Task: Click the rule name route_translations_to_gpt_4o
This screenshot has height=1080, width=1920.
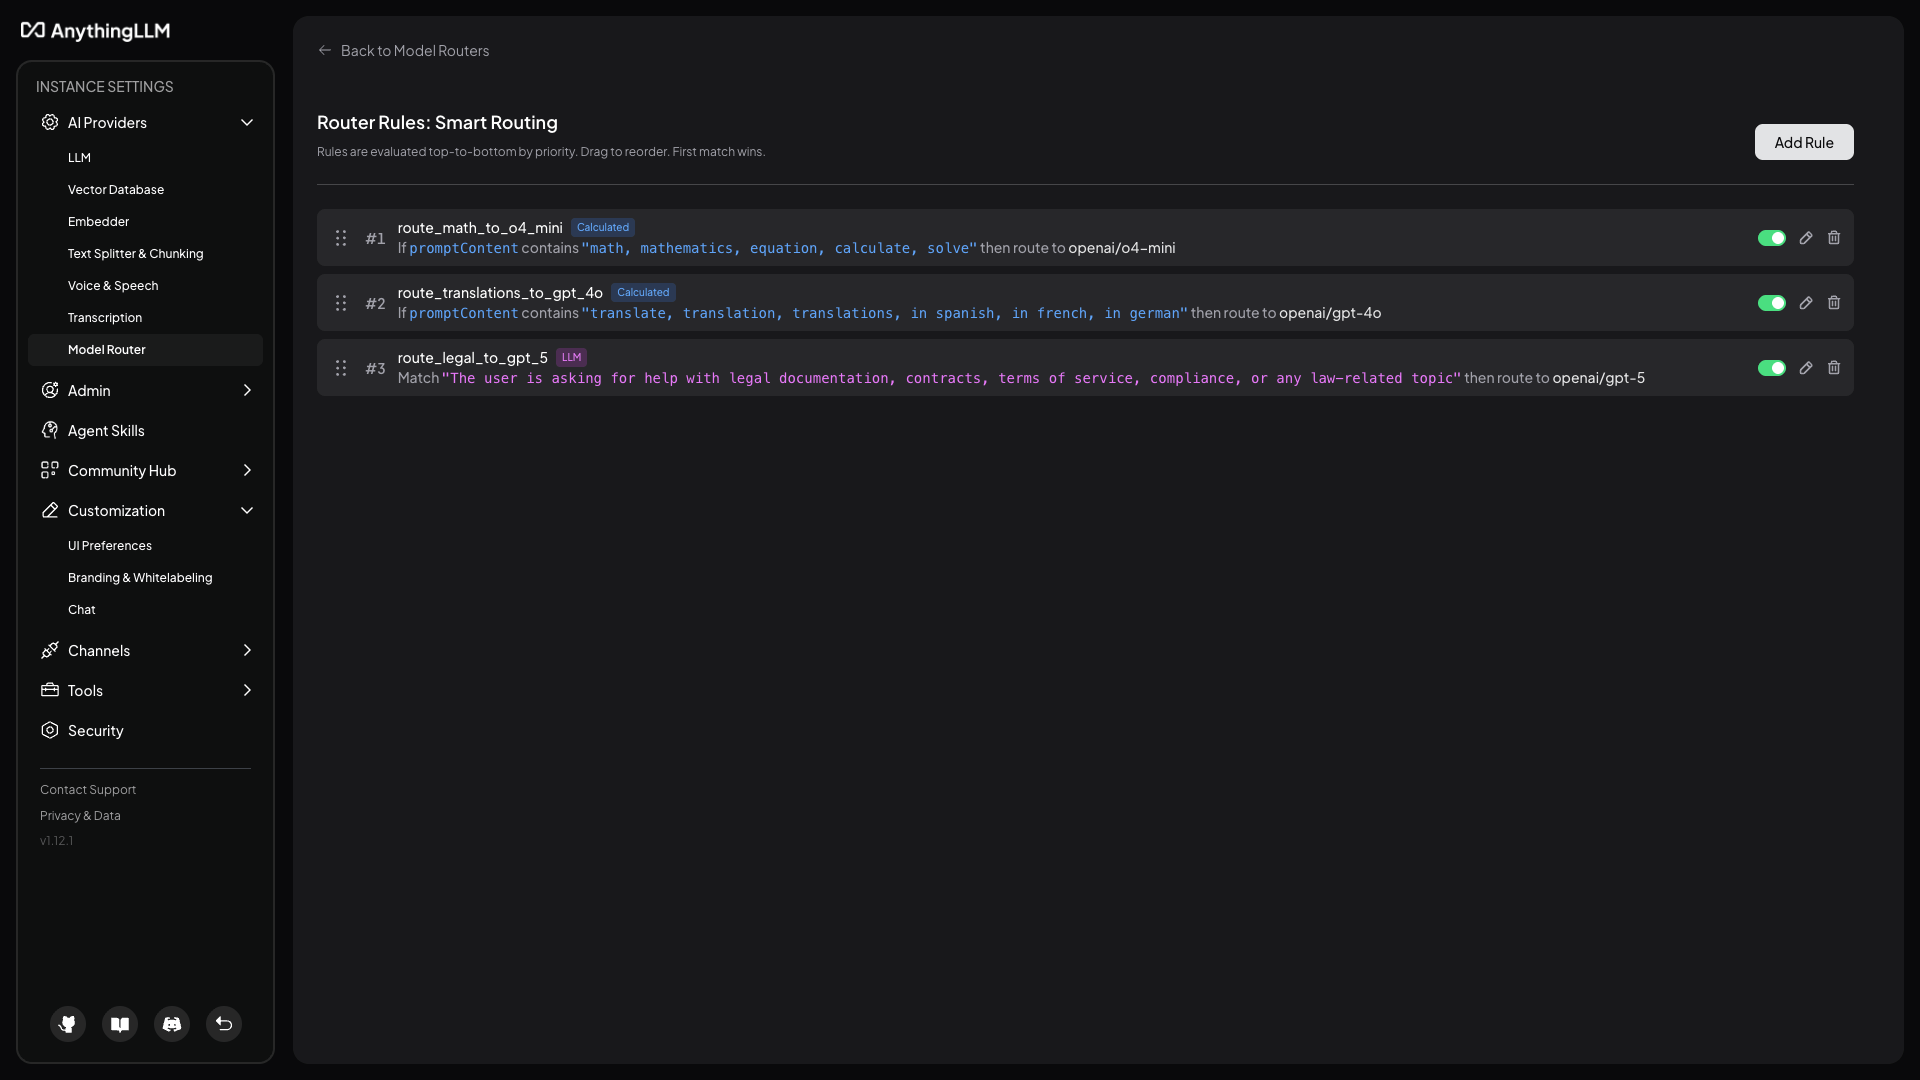Action: [x=500, y=293]
